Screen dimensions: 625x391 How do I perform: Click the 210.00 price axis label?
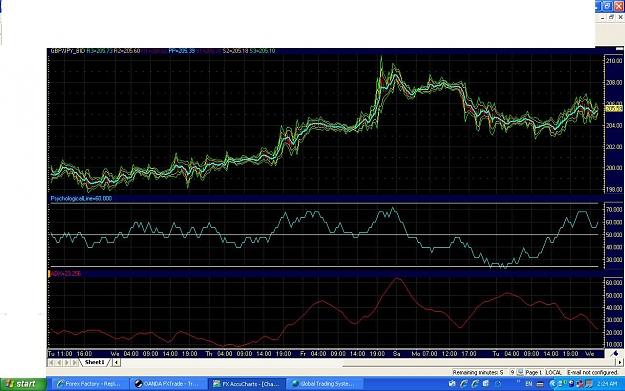coord(613,61)
